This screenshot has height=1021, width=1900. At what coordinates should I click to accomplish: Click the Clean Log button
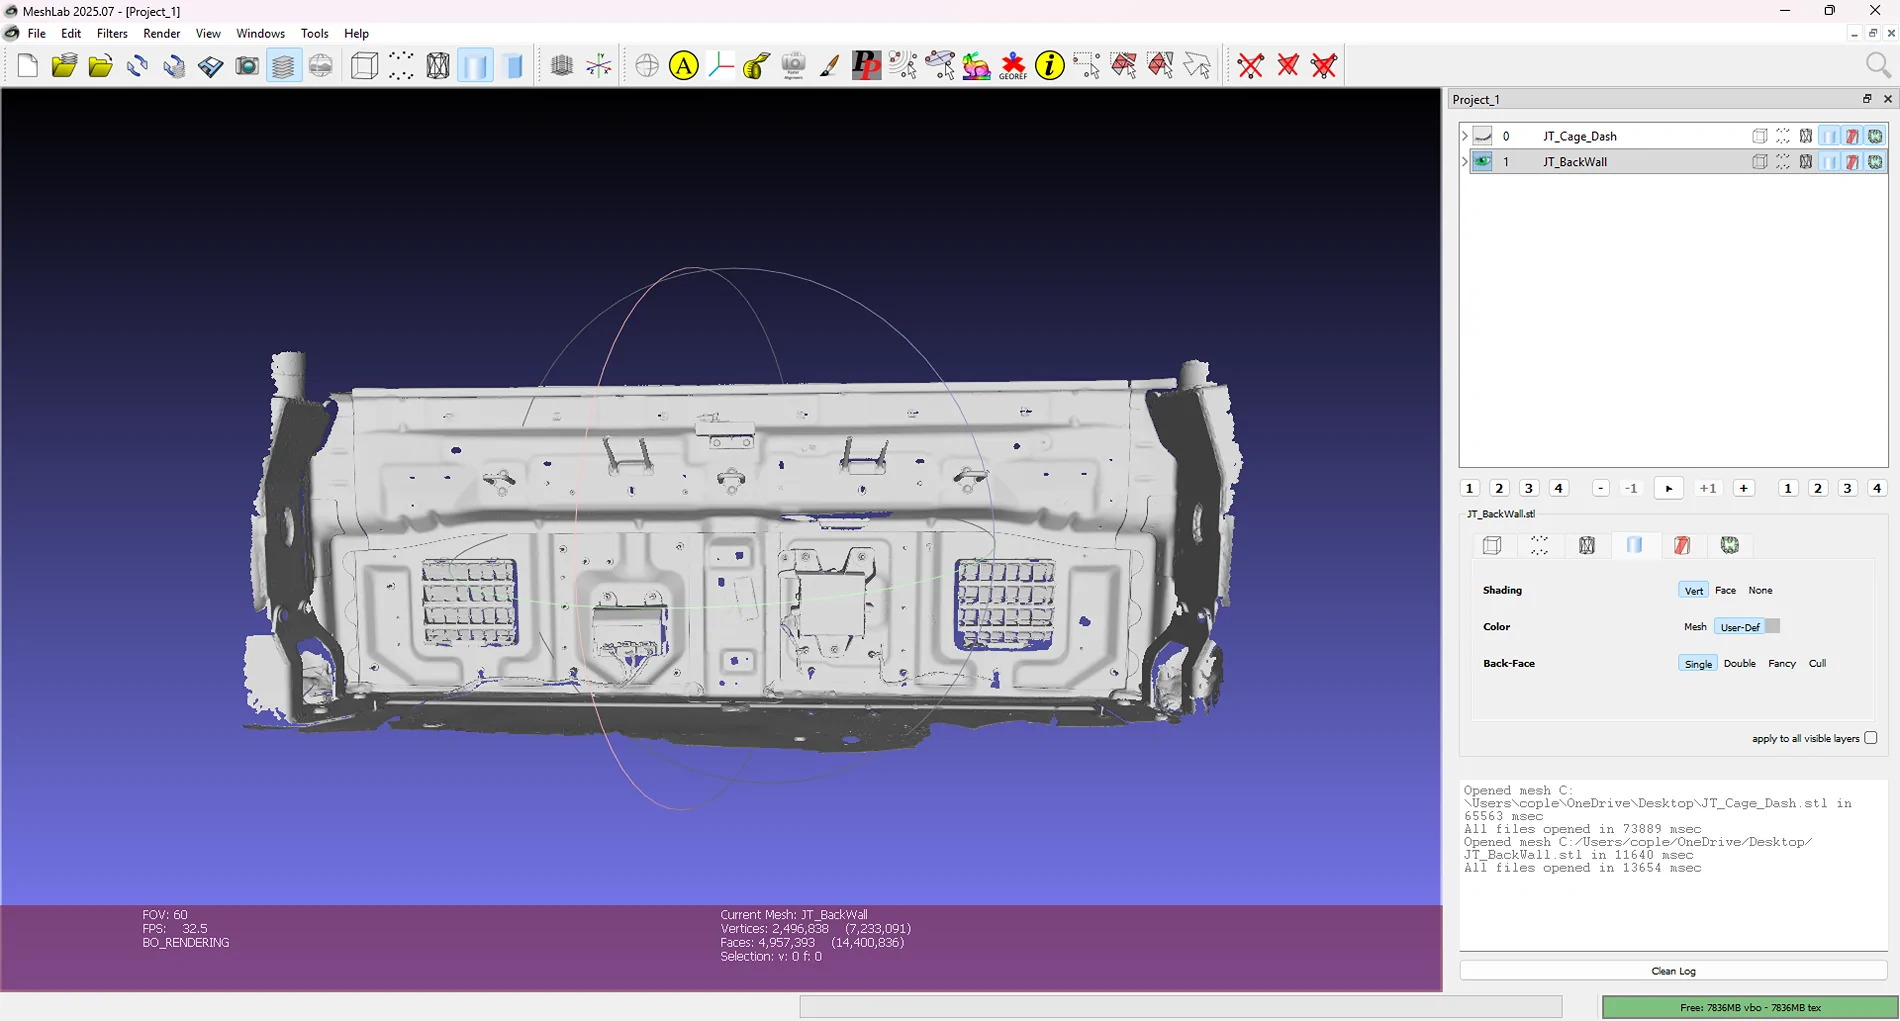[x=1673, y=971]
